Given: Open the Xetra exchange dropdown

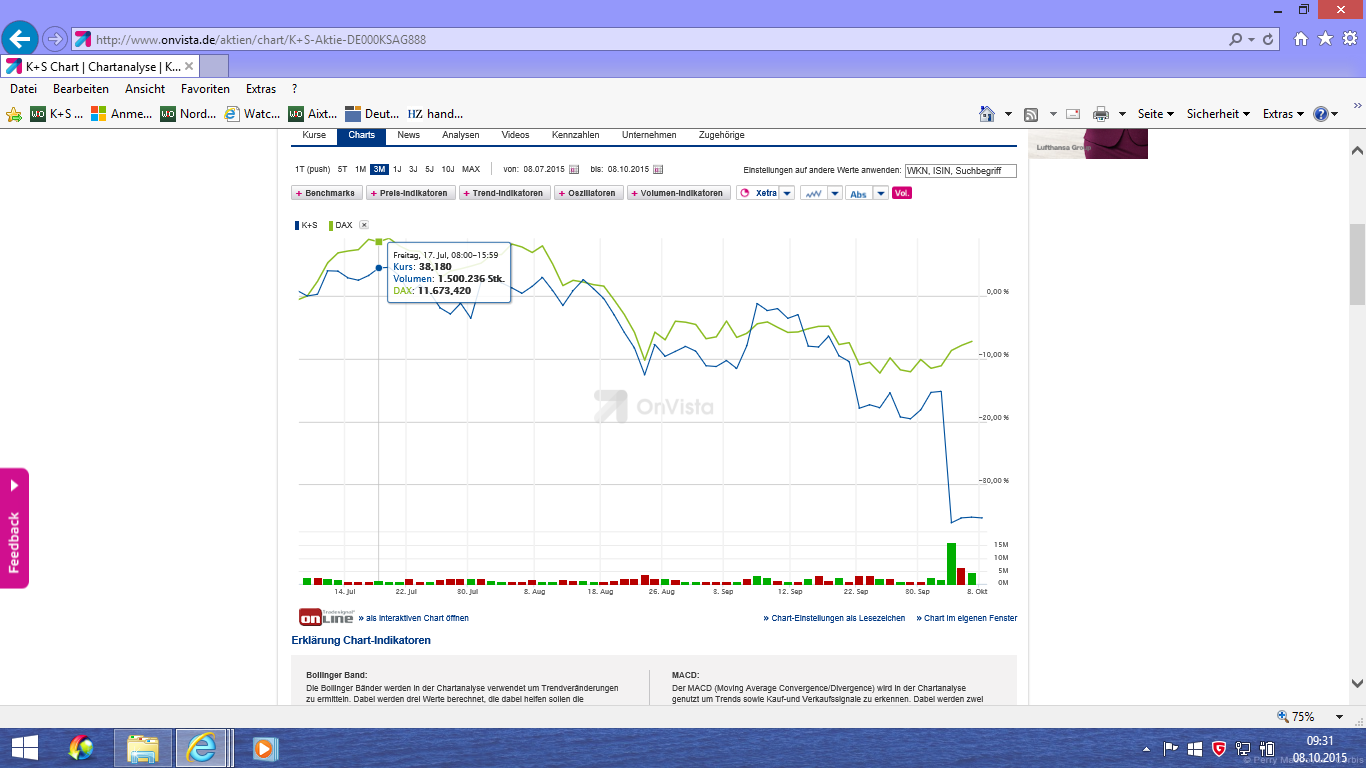Looking at the screenshot, I should tap(787, 193).
